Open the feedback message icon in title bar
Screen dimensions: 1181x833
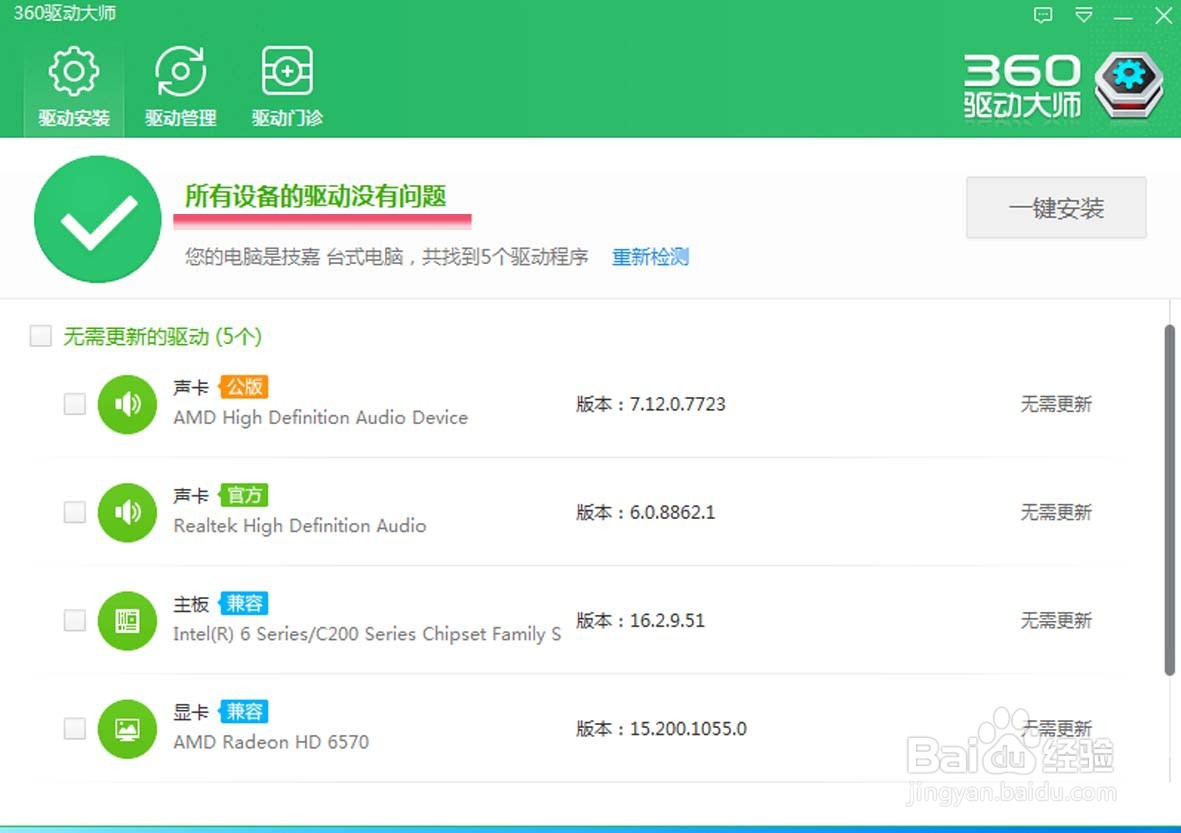[x=1043, y=15]
